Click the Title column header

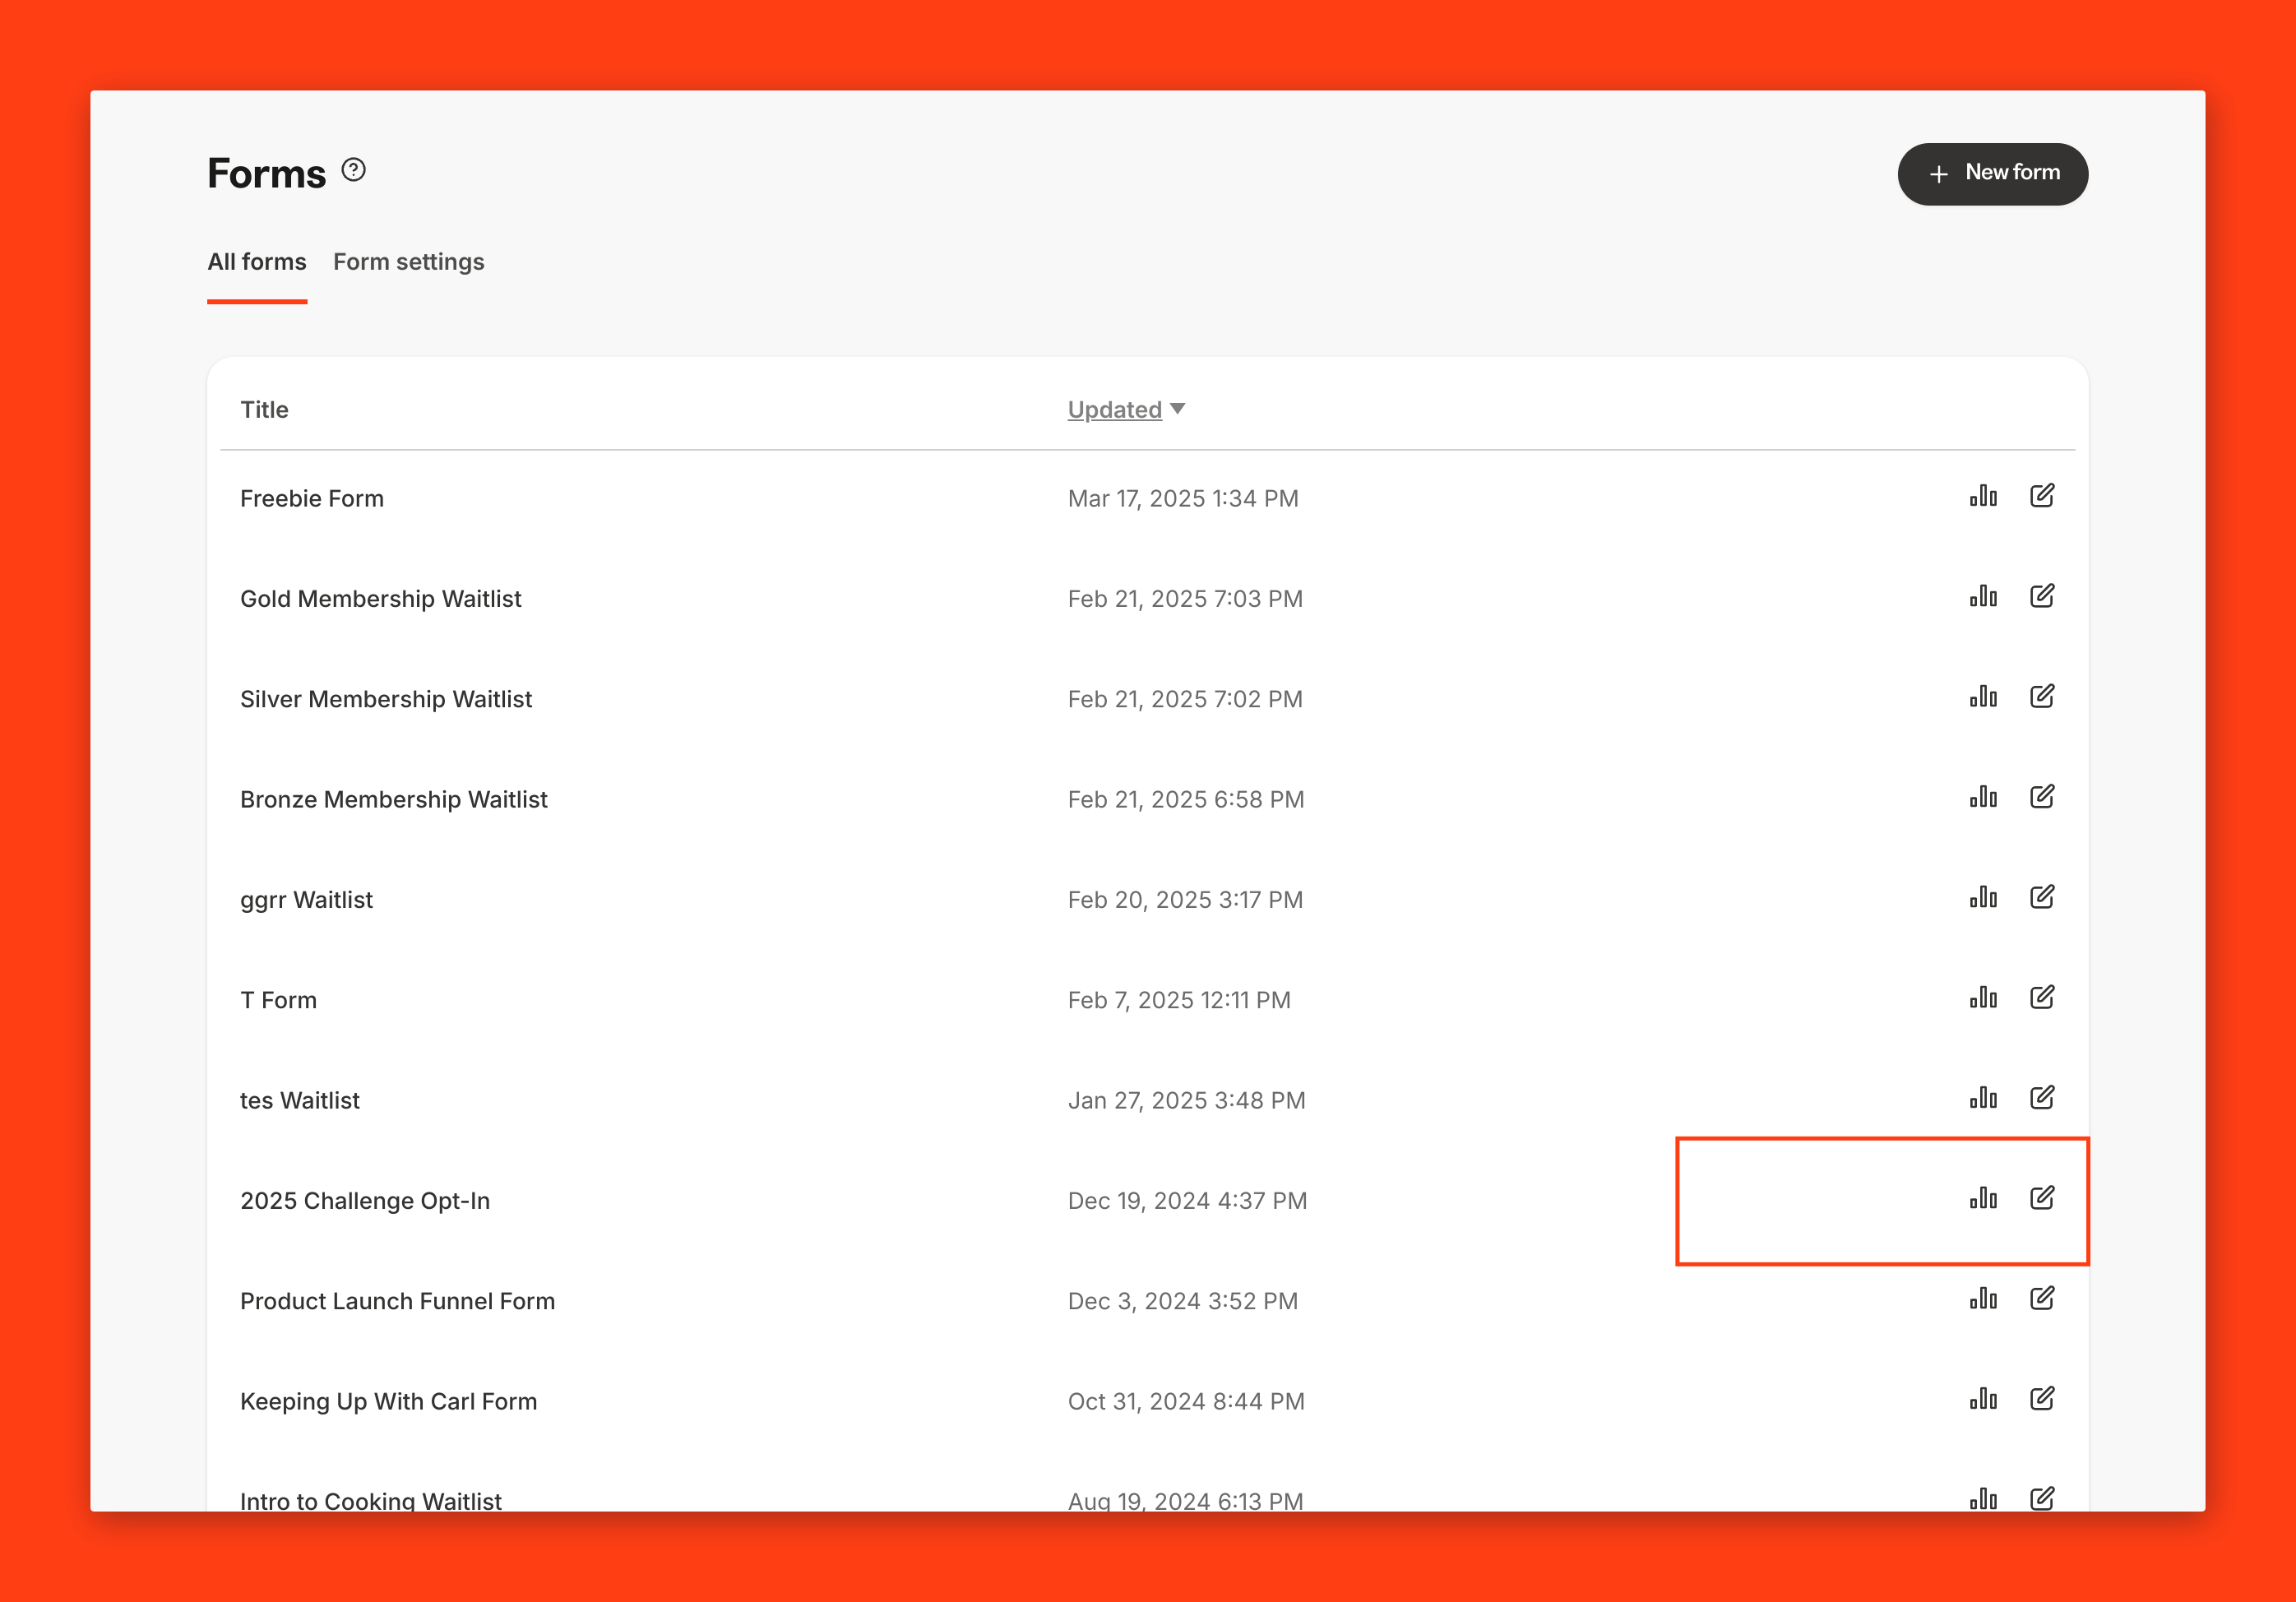(x=264, y=410)
